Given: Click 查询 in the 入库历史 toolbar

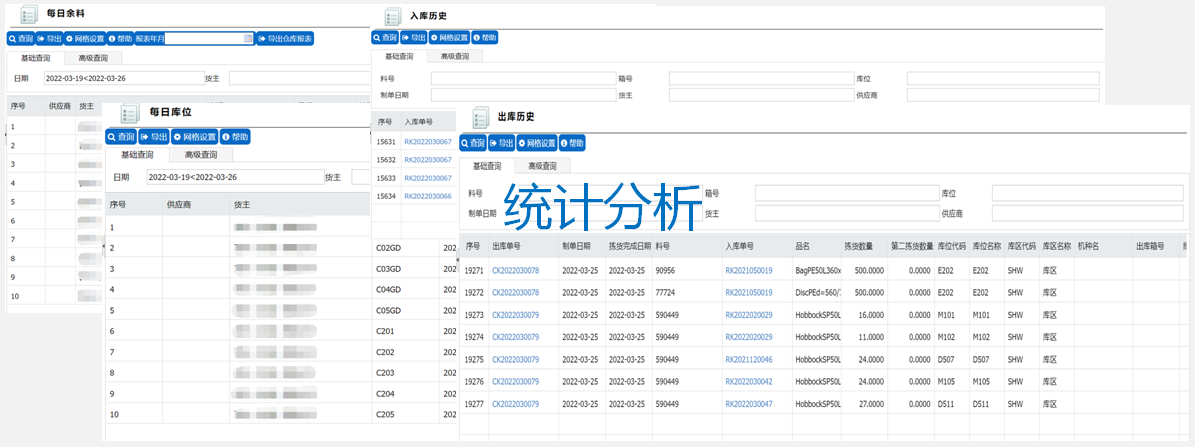Looking at the screenshot, I should (385, 37).
